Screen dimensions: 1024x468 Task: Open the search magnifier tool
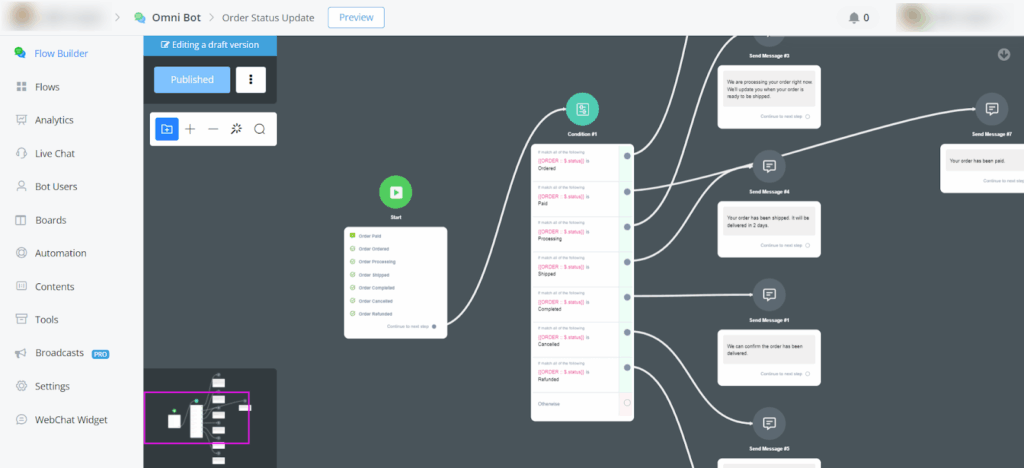pos(259,129)
